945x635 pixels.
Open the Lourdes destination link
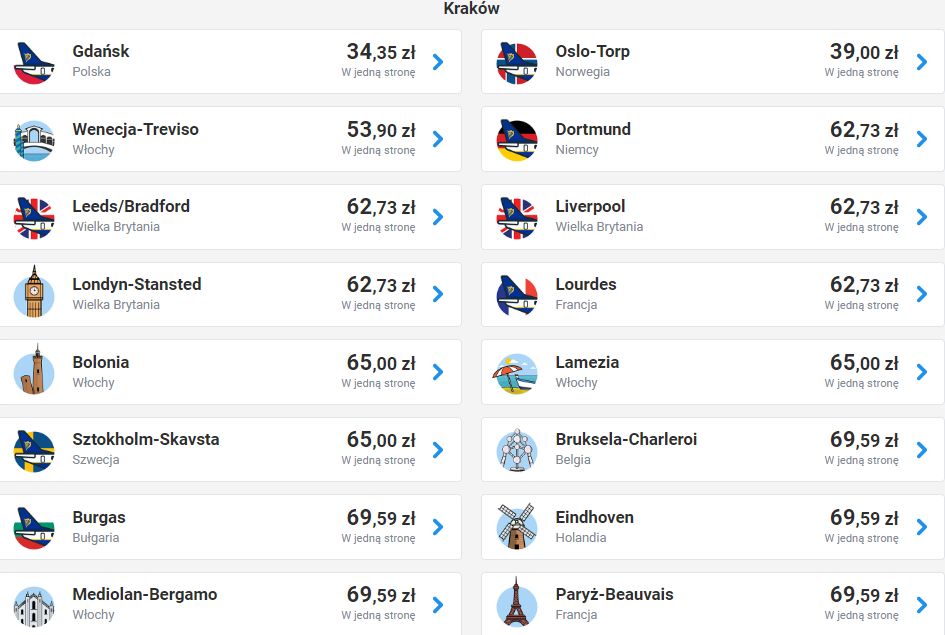[586, 284]
